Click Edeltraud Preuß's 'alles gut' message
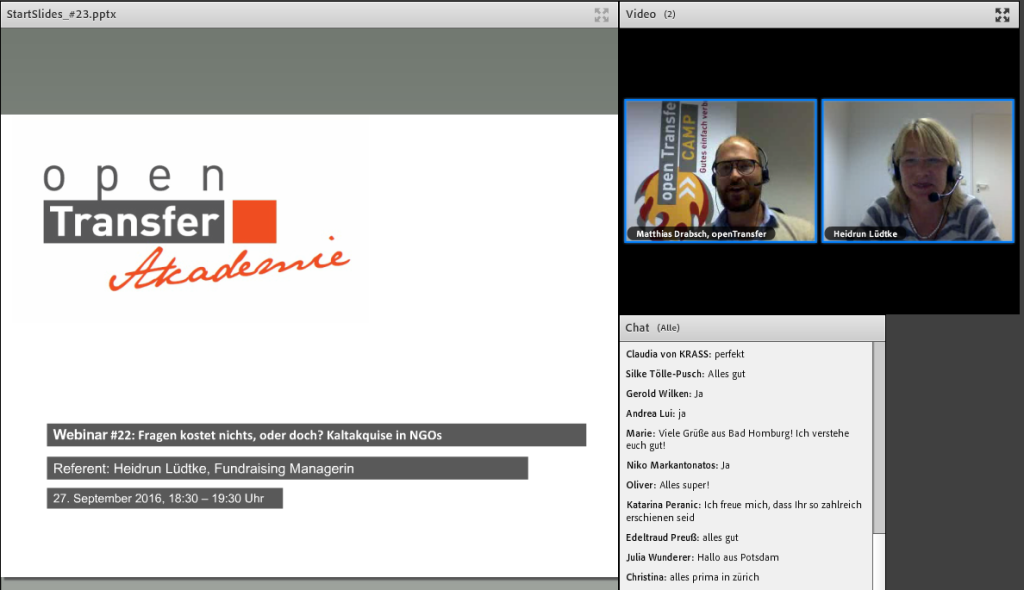 point(682,537)
